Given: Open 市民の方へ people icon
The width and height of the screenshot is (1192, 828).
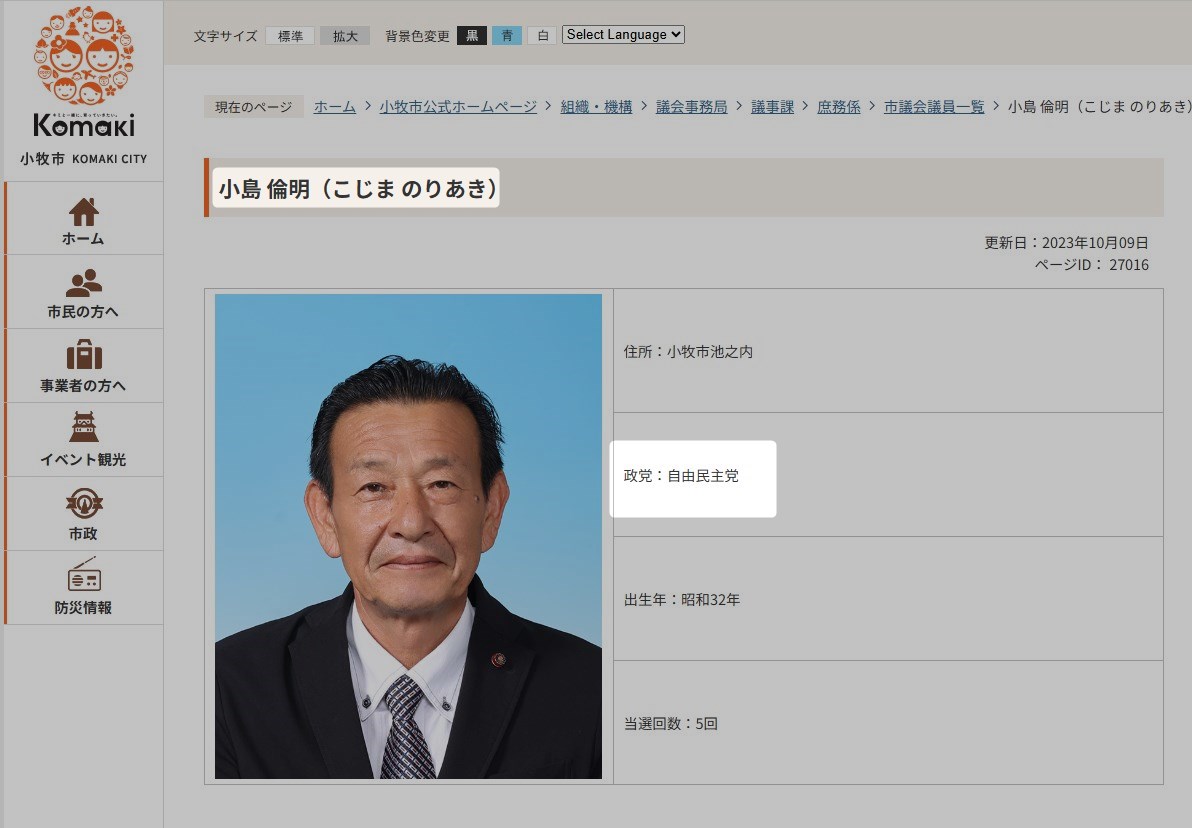Looking at the screenshot, I should [84, 283].
